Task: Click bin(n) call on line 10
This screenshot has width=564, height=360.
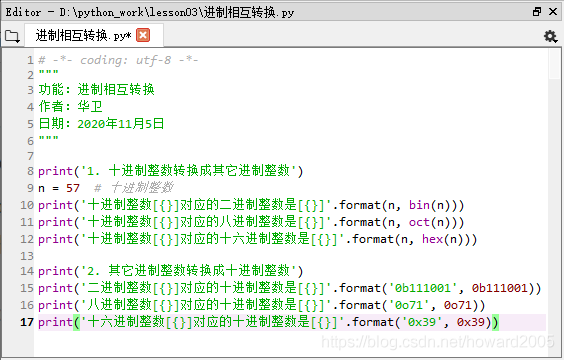Action: click(x=429, y=205)
